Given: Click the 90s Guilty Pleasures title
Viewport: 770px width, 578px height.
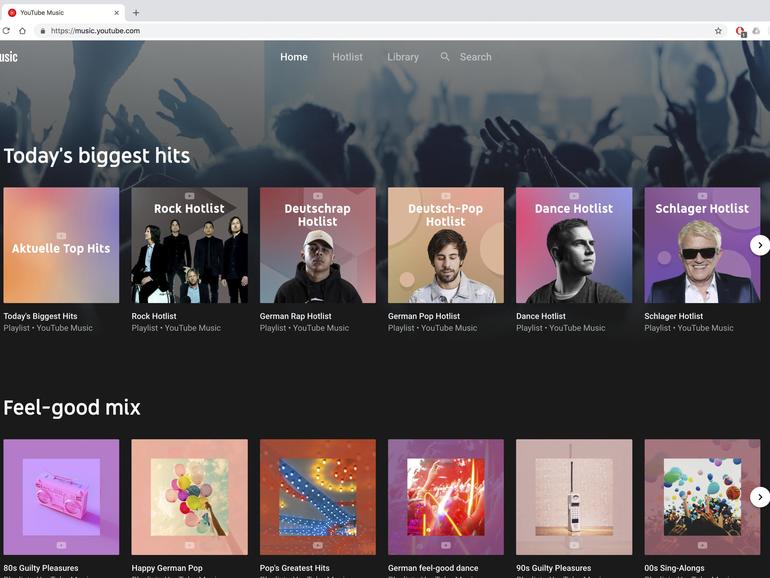Looking at the screenshot, I should [x=553, y=568].
